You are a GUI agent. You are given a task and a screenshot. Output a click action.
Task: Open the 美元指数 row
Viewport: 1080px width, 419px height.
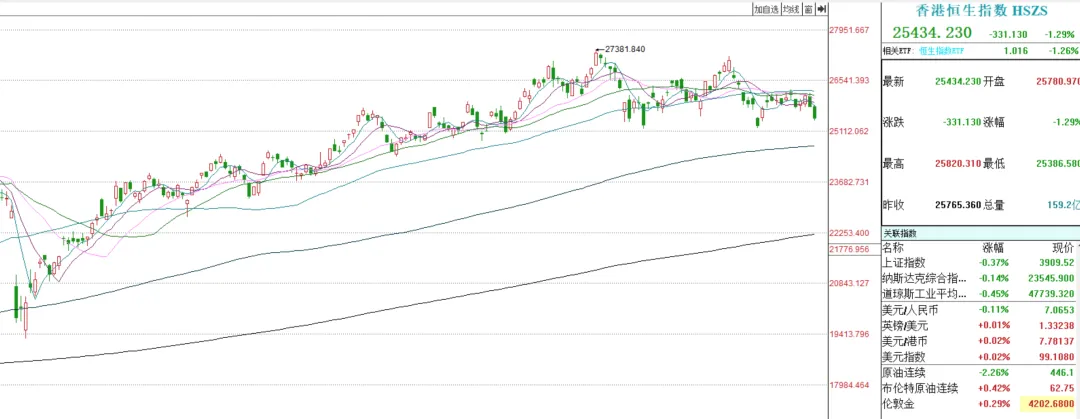click(904, 356)
